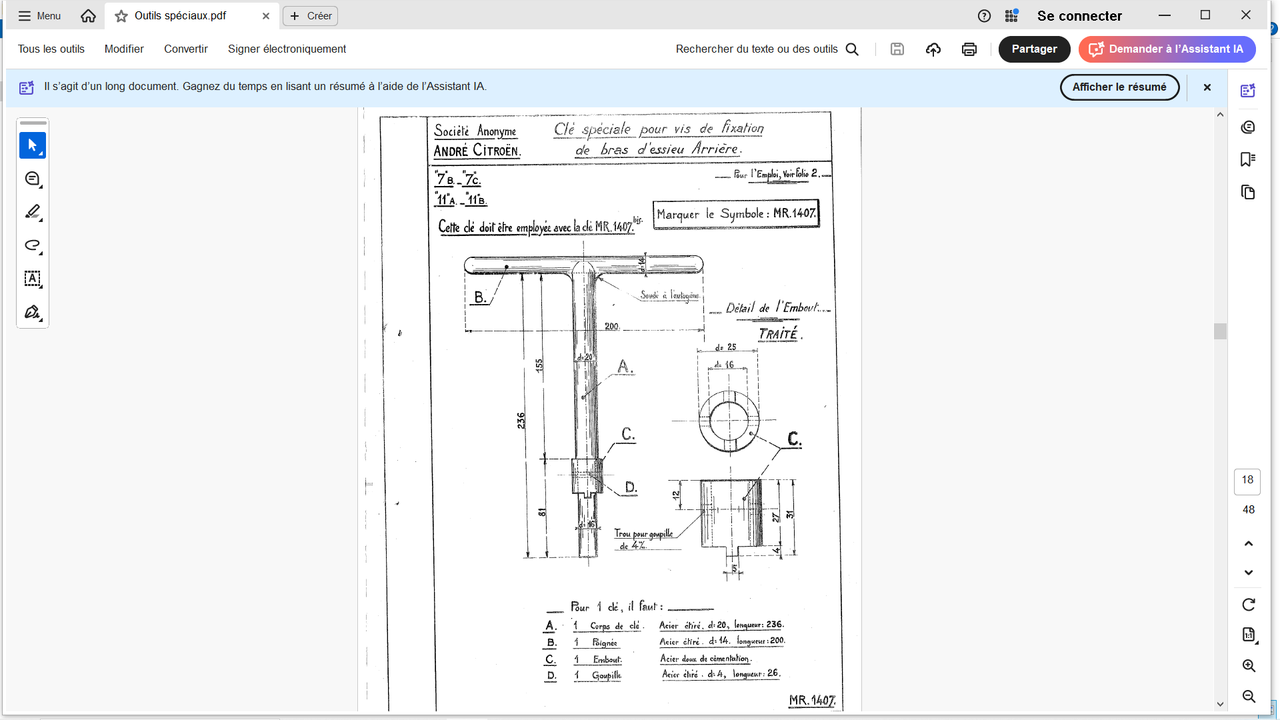The height and width of the screenshot is (720, 1280).
Task: Click the 'Trou pour goupille' annotation
Action: [645, 534]
